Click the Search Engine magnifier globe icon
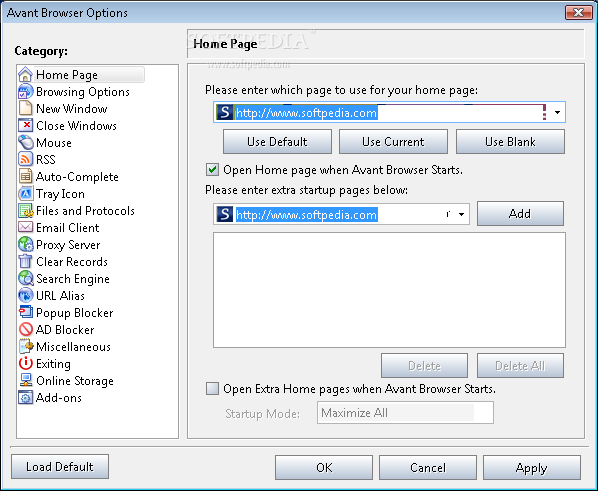This screenshot has height=491, width=598. coord(26,279)
